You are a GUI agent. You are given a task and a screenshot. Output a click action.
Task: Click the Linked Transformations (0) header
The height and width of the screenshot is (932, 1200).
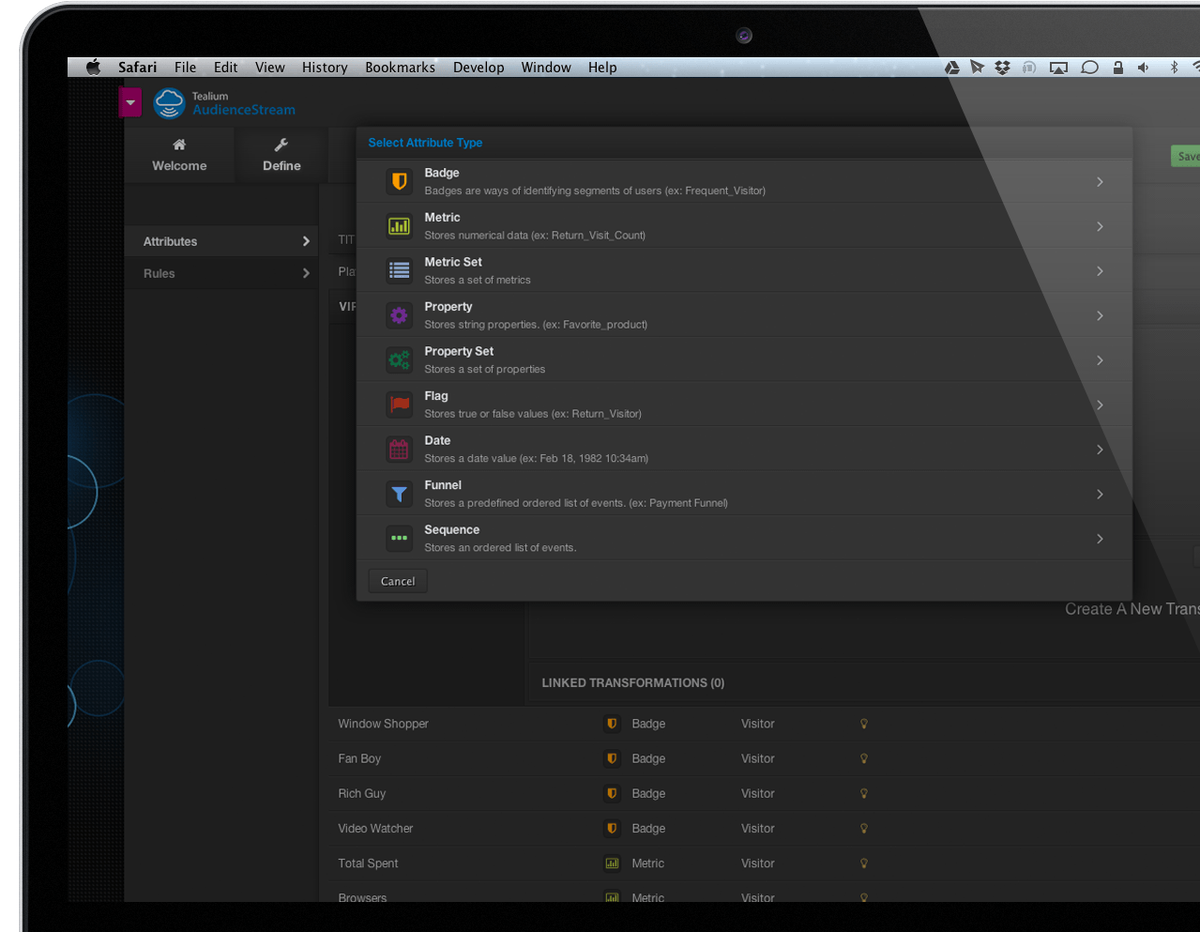coord(633,683)
